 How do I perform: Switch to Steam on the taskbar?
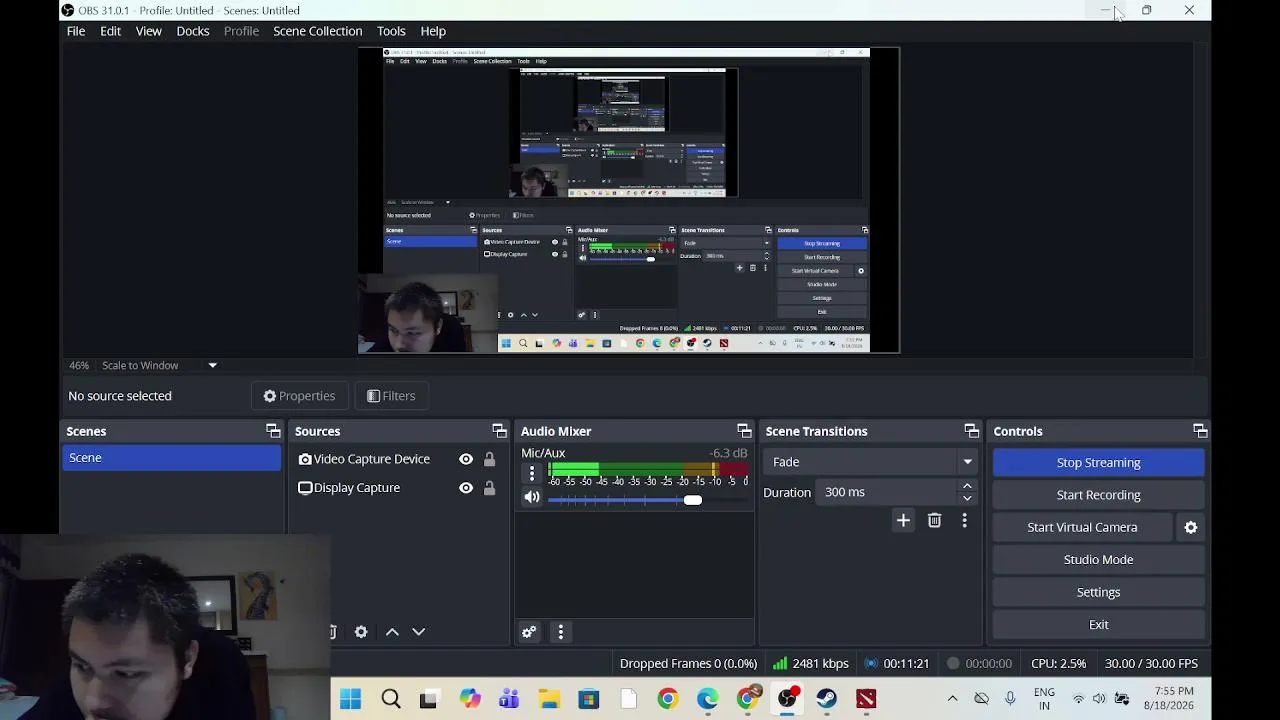point(827,699)
